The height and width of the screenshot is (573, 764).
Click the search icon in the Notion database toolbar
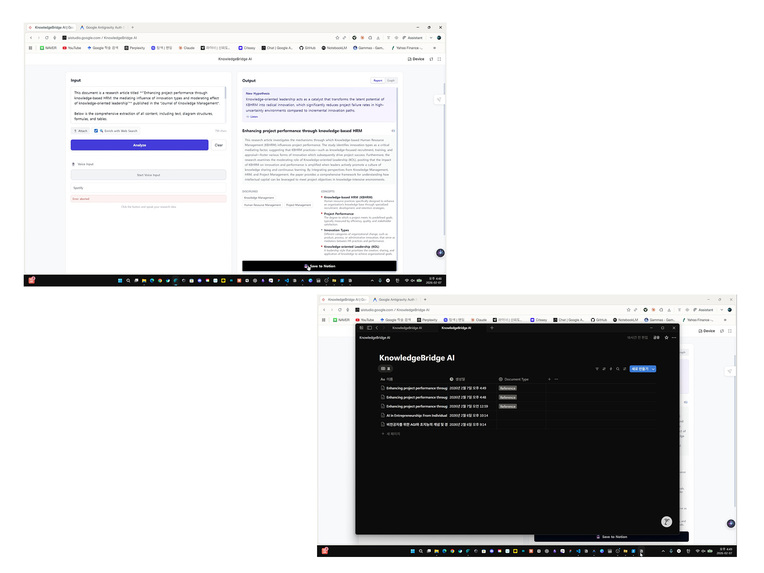tap(617, 369)
